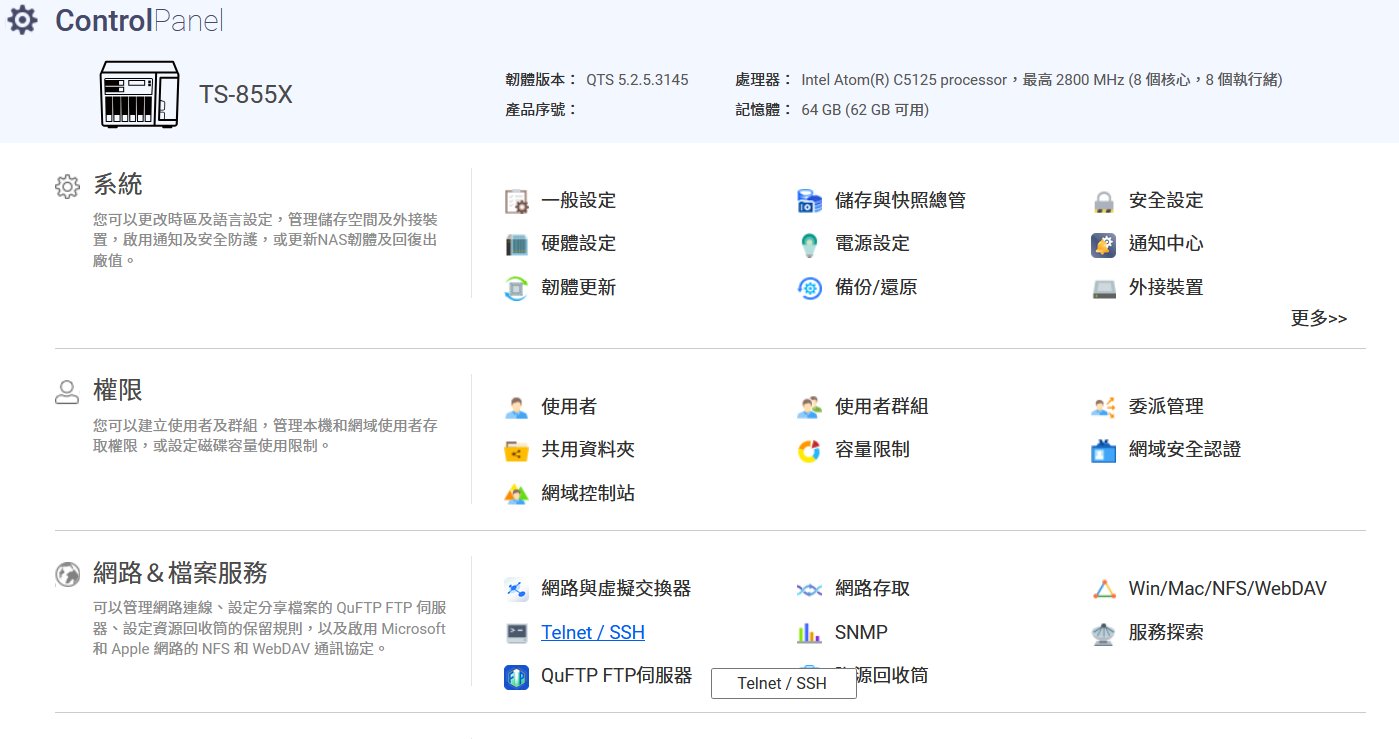The width and height of the screenshot is (1399, 739).
Task: Click the 安全設定 lock icon
Action: pos(1103,201)
